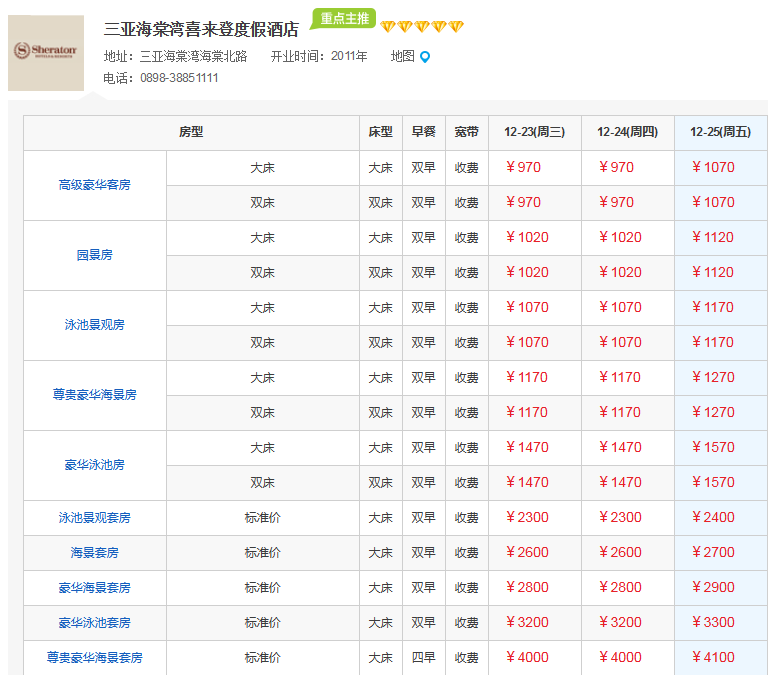Screen dimensions: 768x675
Task: Click the gold diamond rating icons
Action: point(421,27)
